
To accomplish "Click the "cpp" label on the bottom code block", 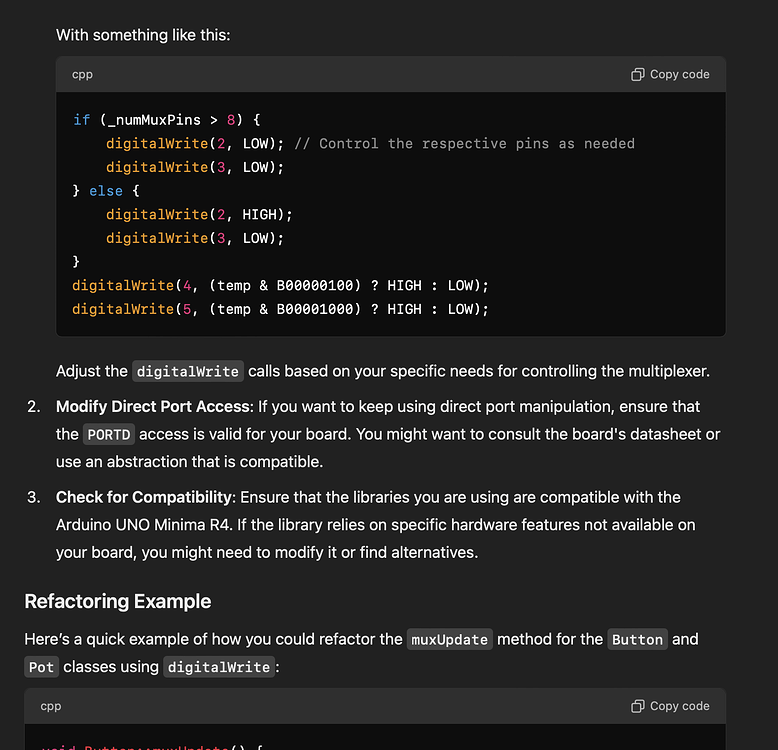I will tap(51, 706).
